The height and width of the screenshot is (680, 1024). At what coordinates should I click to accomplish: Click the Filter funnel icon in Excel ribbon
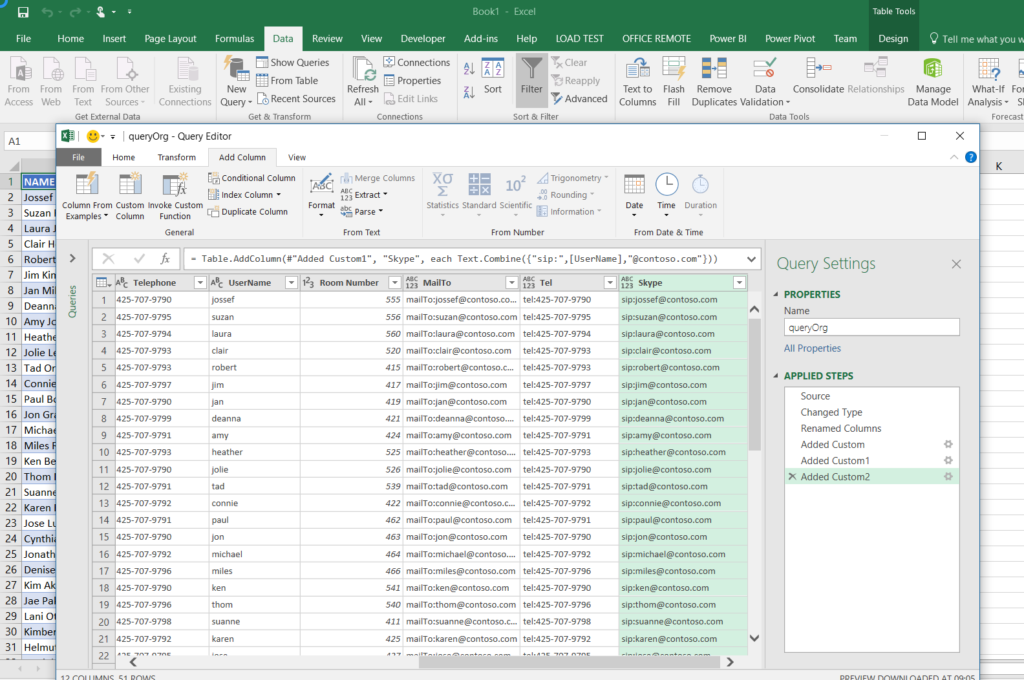click(532, 69)
